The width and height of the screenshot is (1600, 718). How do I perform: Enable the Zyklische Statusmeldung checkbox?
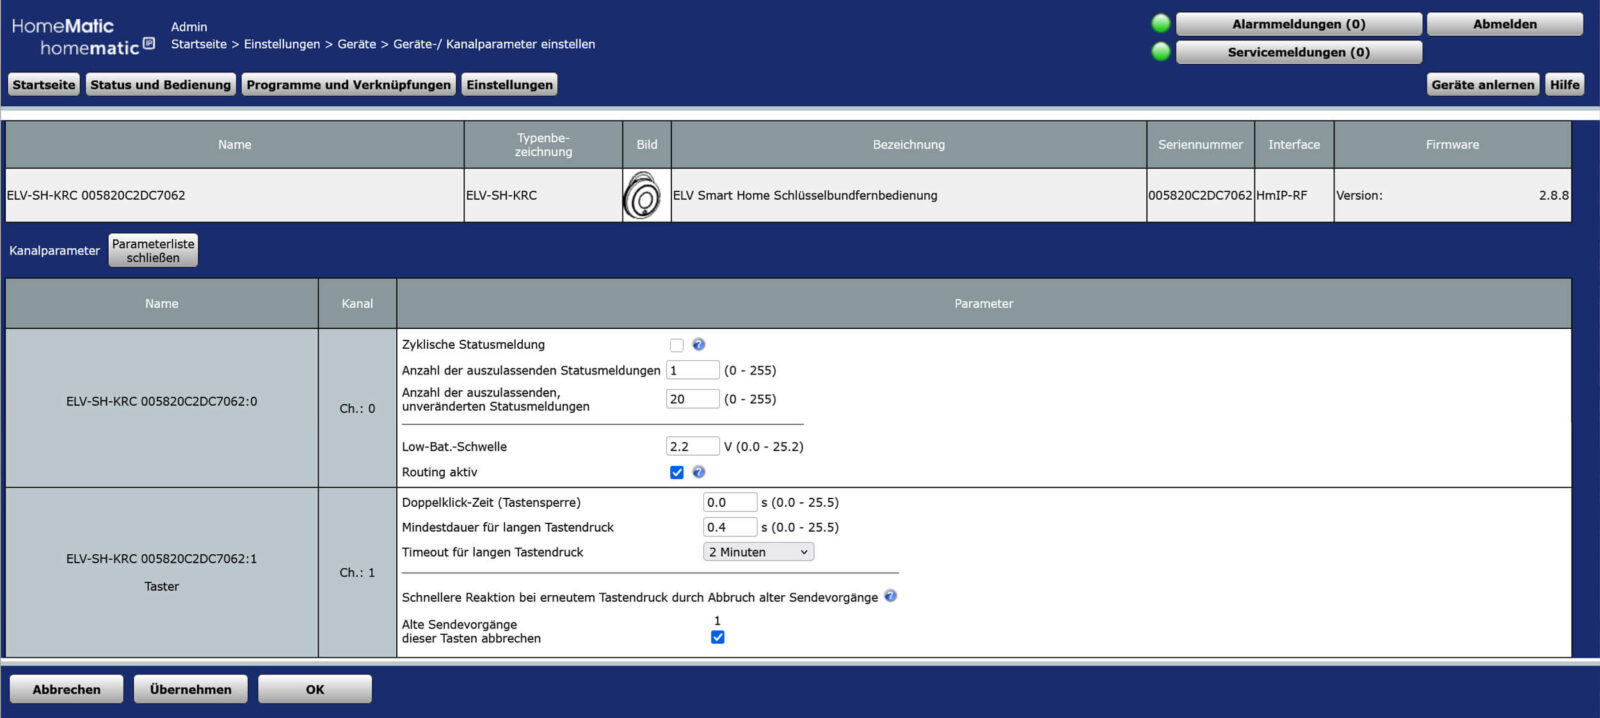[x=677, y=345]
